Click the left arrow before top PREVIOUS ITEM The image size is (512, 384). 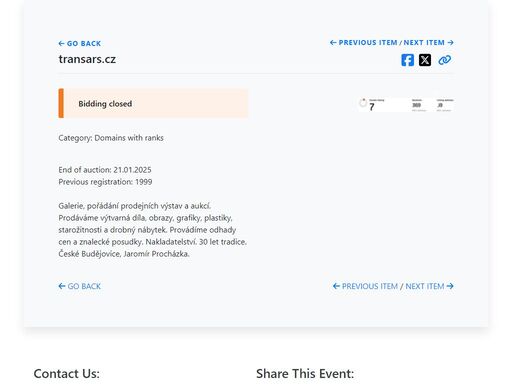click(x=333, y=42)
